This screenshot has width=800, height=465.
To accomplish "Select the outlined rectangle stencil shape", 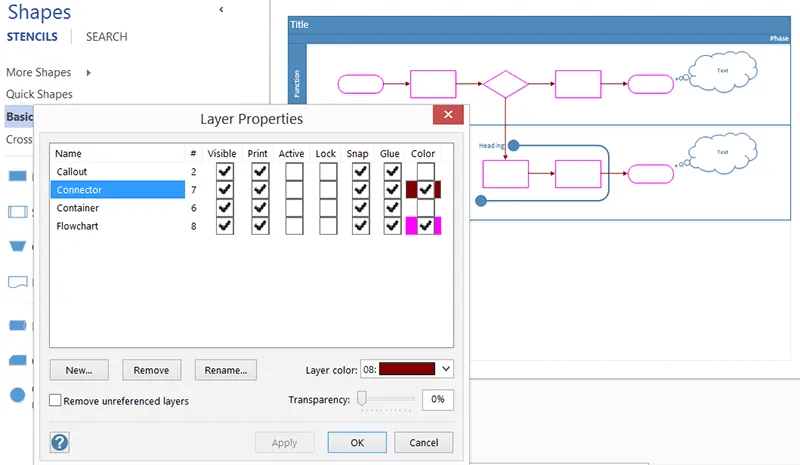I will click(x=18, y=211).
